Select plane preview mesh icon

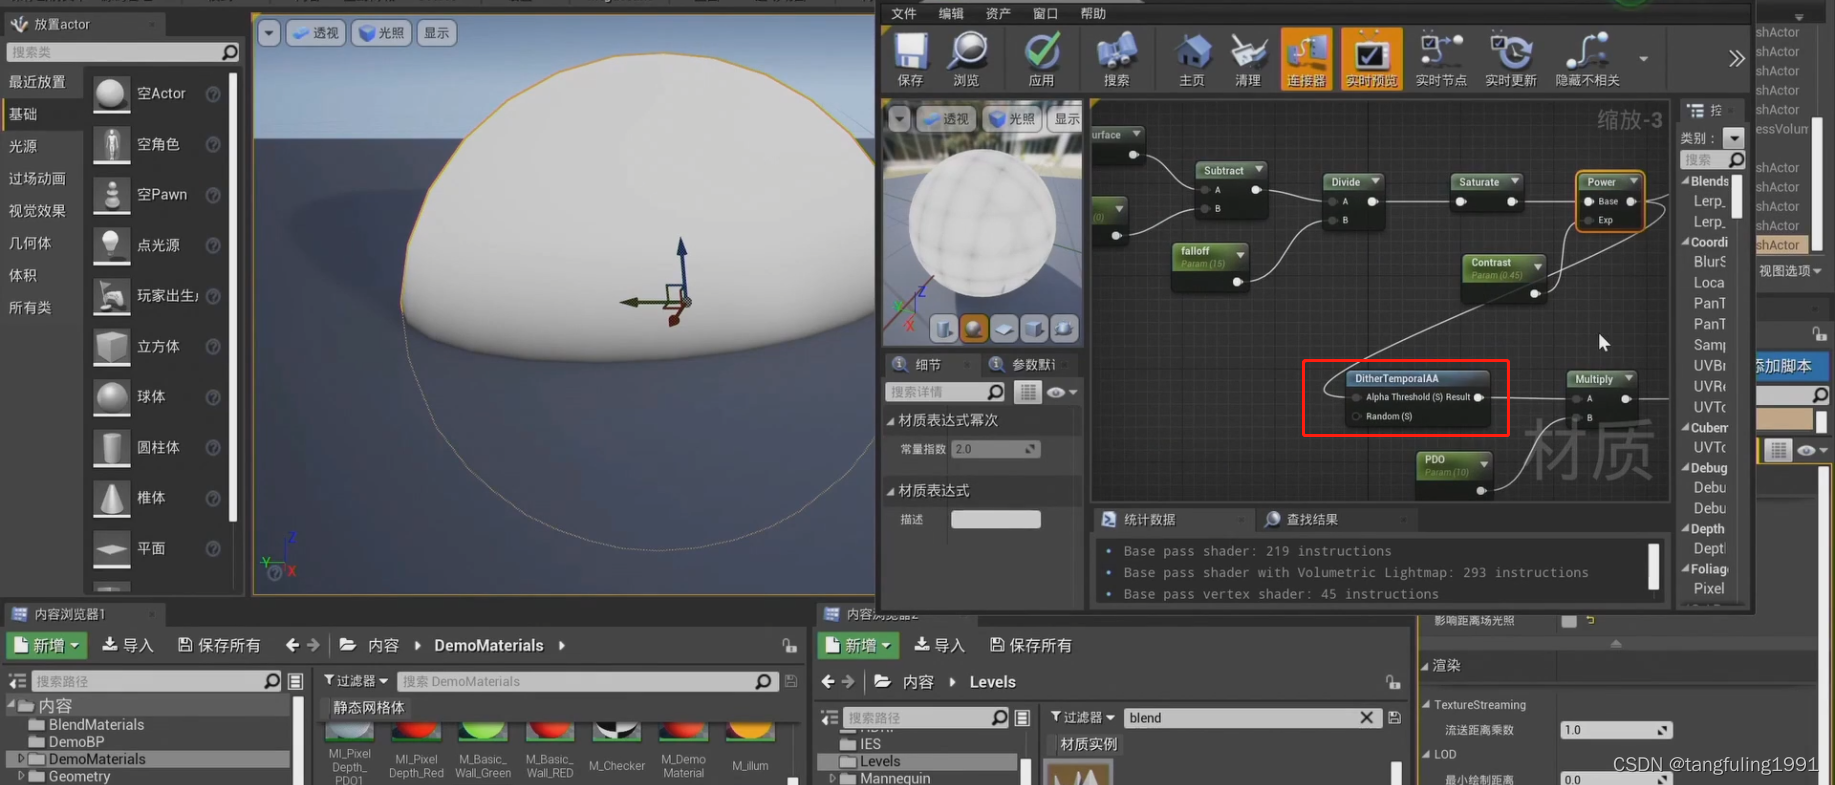pyautogui.click(x=1004, y=328)
